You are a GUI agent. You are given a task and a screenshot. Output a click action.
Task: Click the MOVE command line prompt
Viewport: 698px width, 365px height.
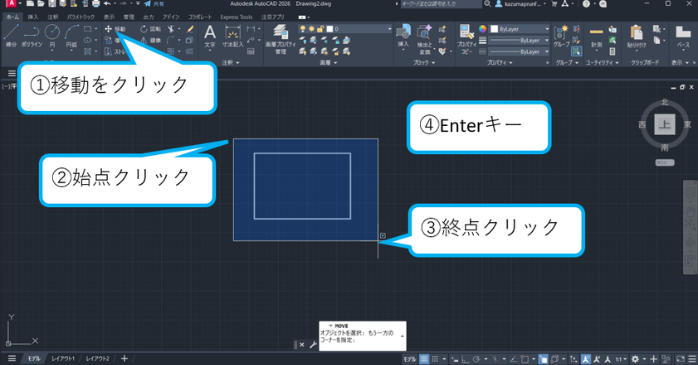362,336
